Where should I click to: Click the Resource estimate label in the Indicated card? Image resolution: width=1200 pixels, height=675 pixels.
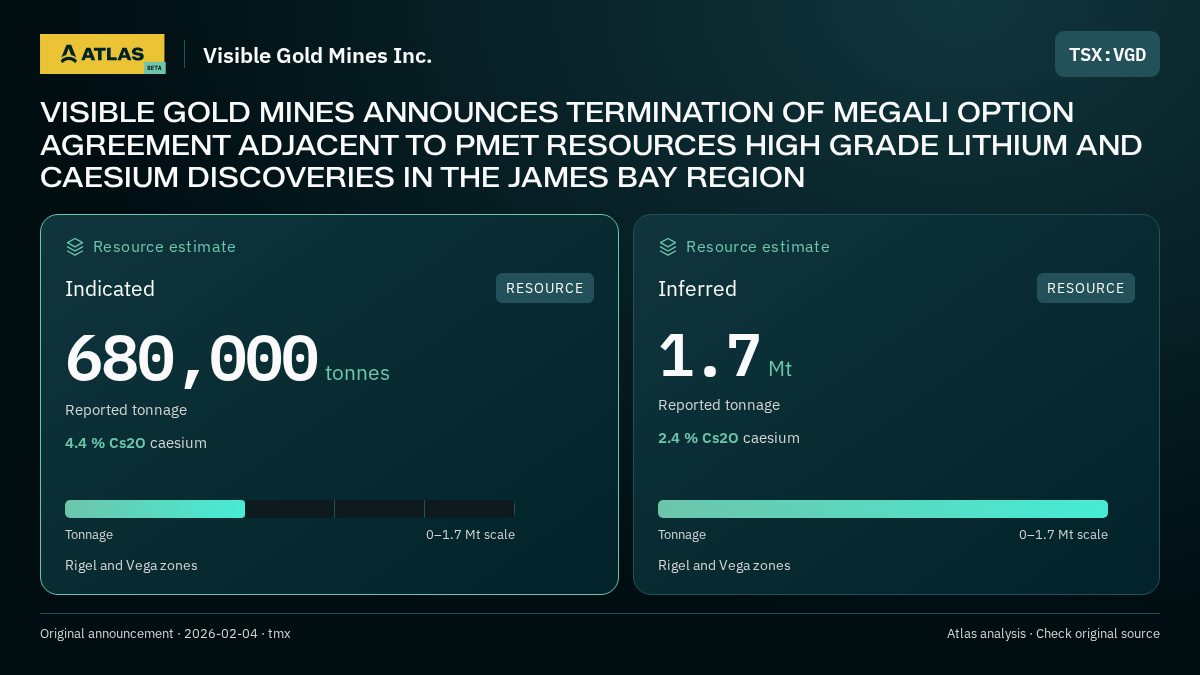click(x=164, y=247)
